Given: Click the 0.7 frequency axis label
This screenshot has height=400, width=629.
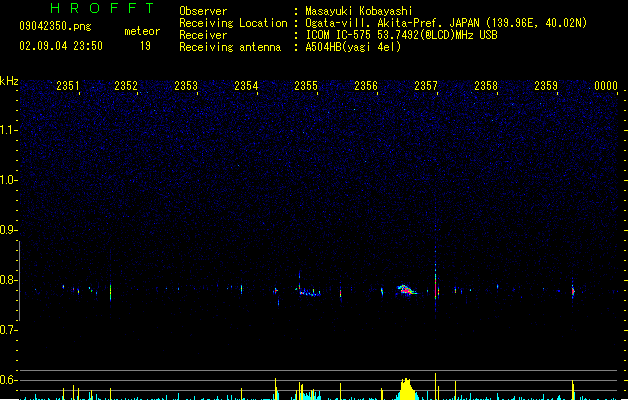Looking at the screenshot, I should click(x=8, y=330).
